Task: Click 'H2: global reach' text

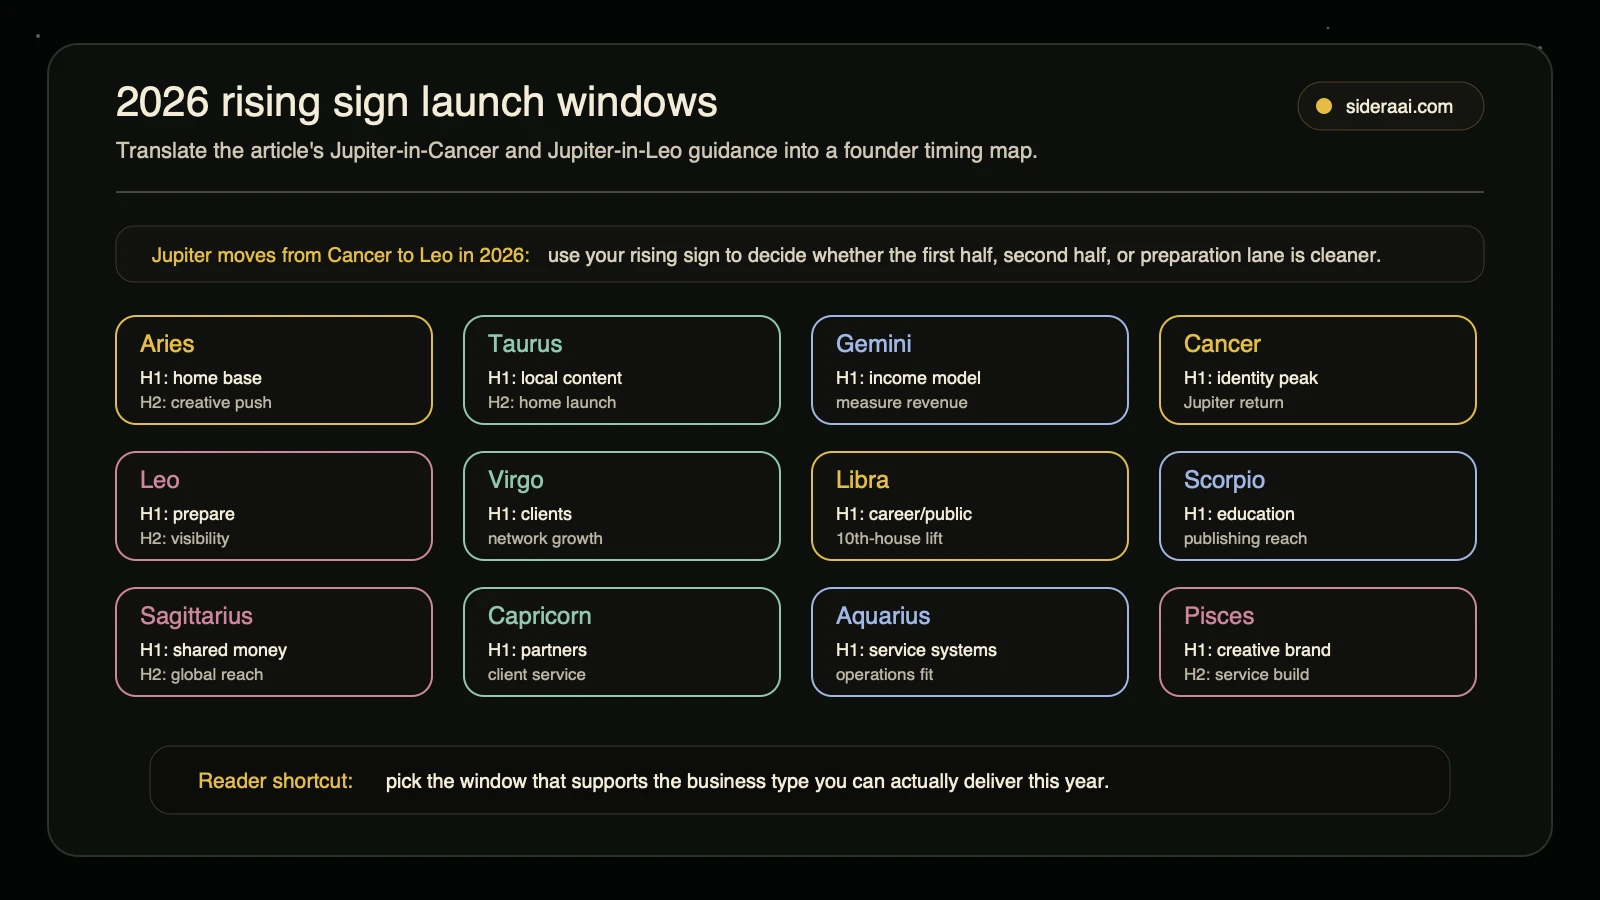Action: [x=201, y=674]
